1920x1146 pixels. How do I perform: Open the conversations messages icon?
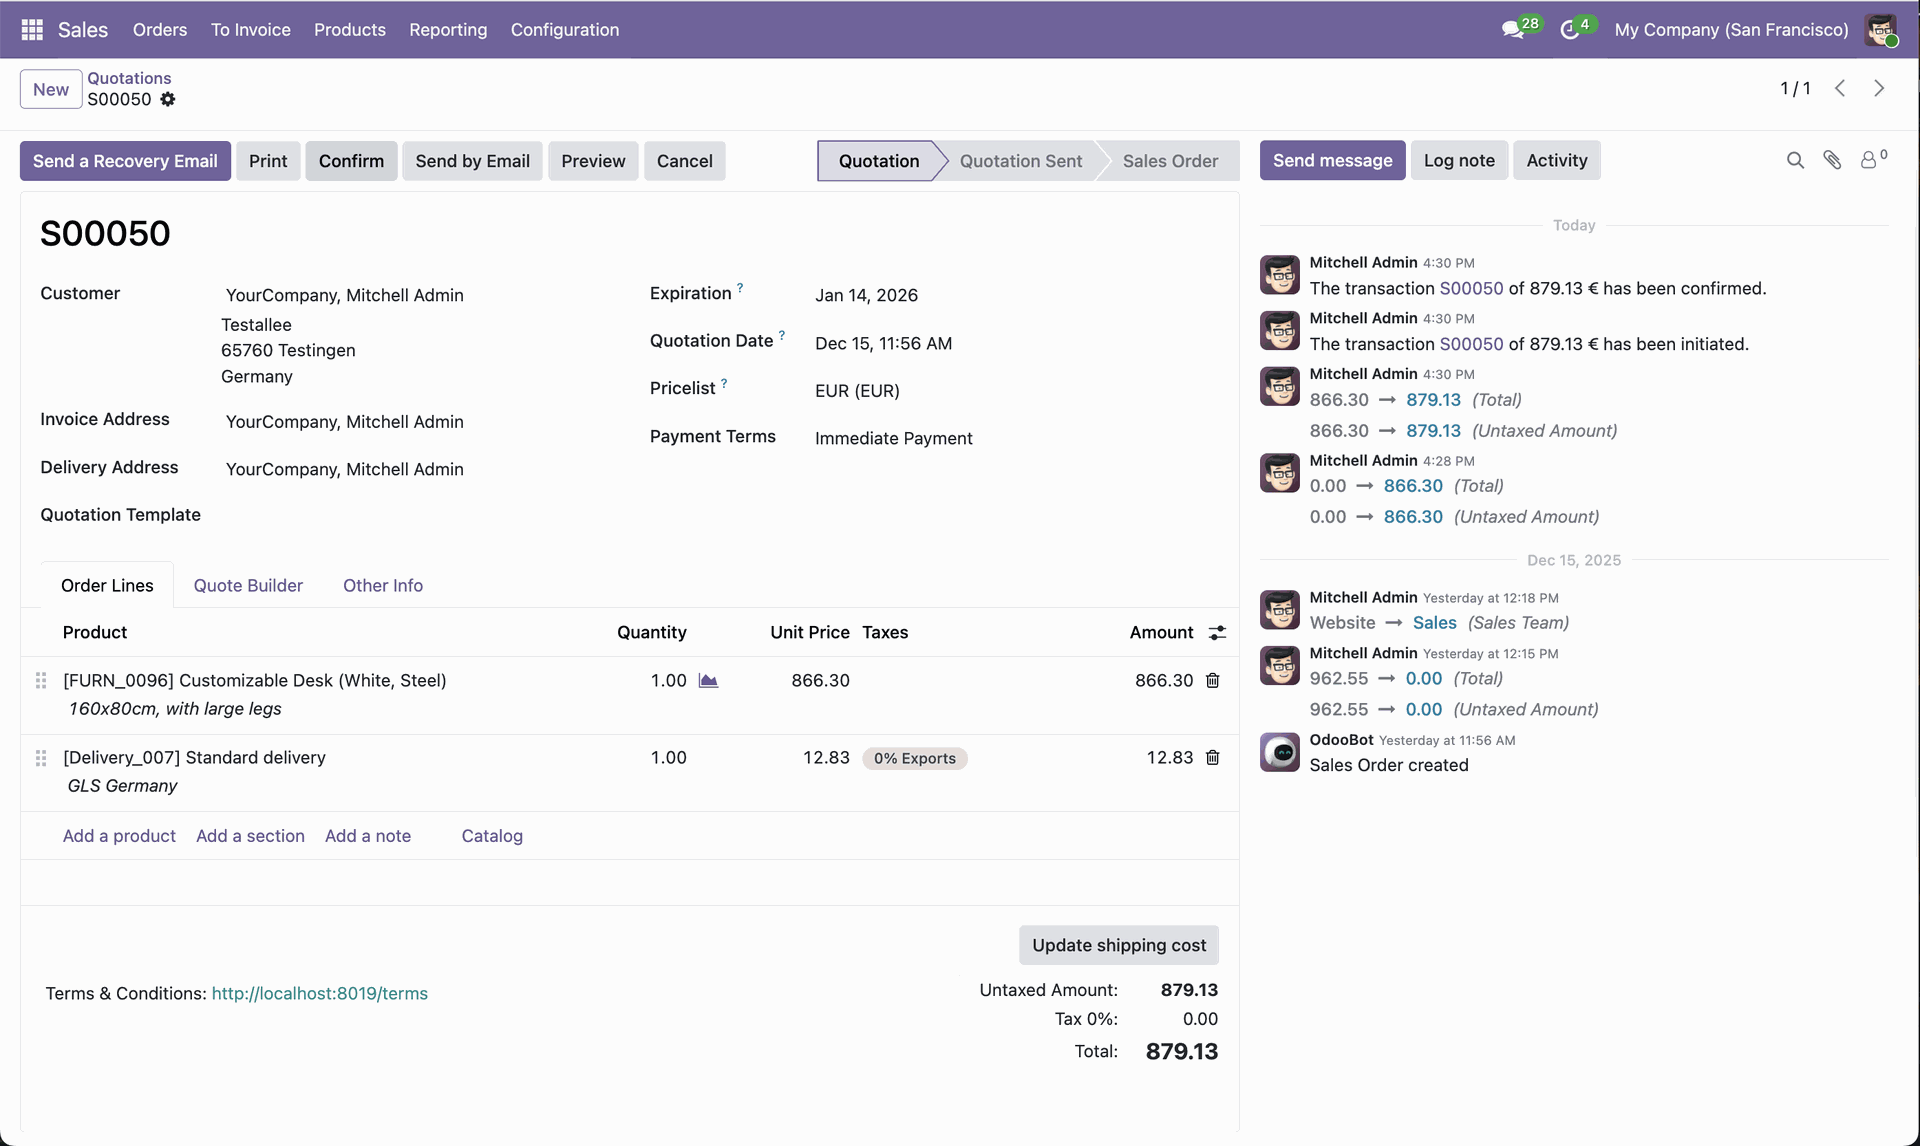1513,30
